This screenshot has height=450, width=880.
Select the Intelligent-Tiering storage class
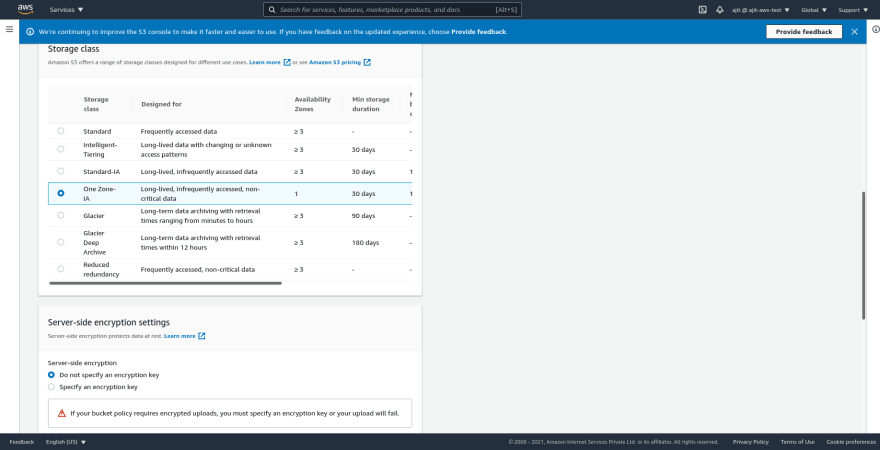pyautogui.click(x=61, y=149)
